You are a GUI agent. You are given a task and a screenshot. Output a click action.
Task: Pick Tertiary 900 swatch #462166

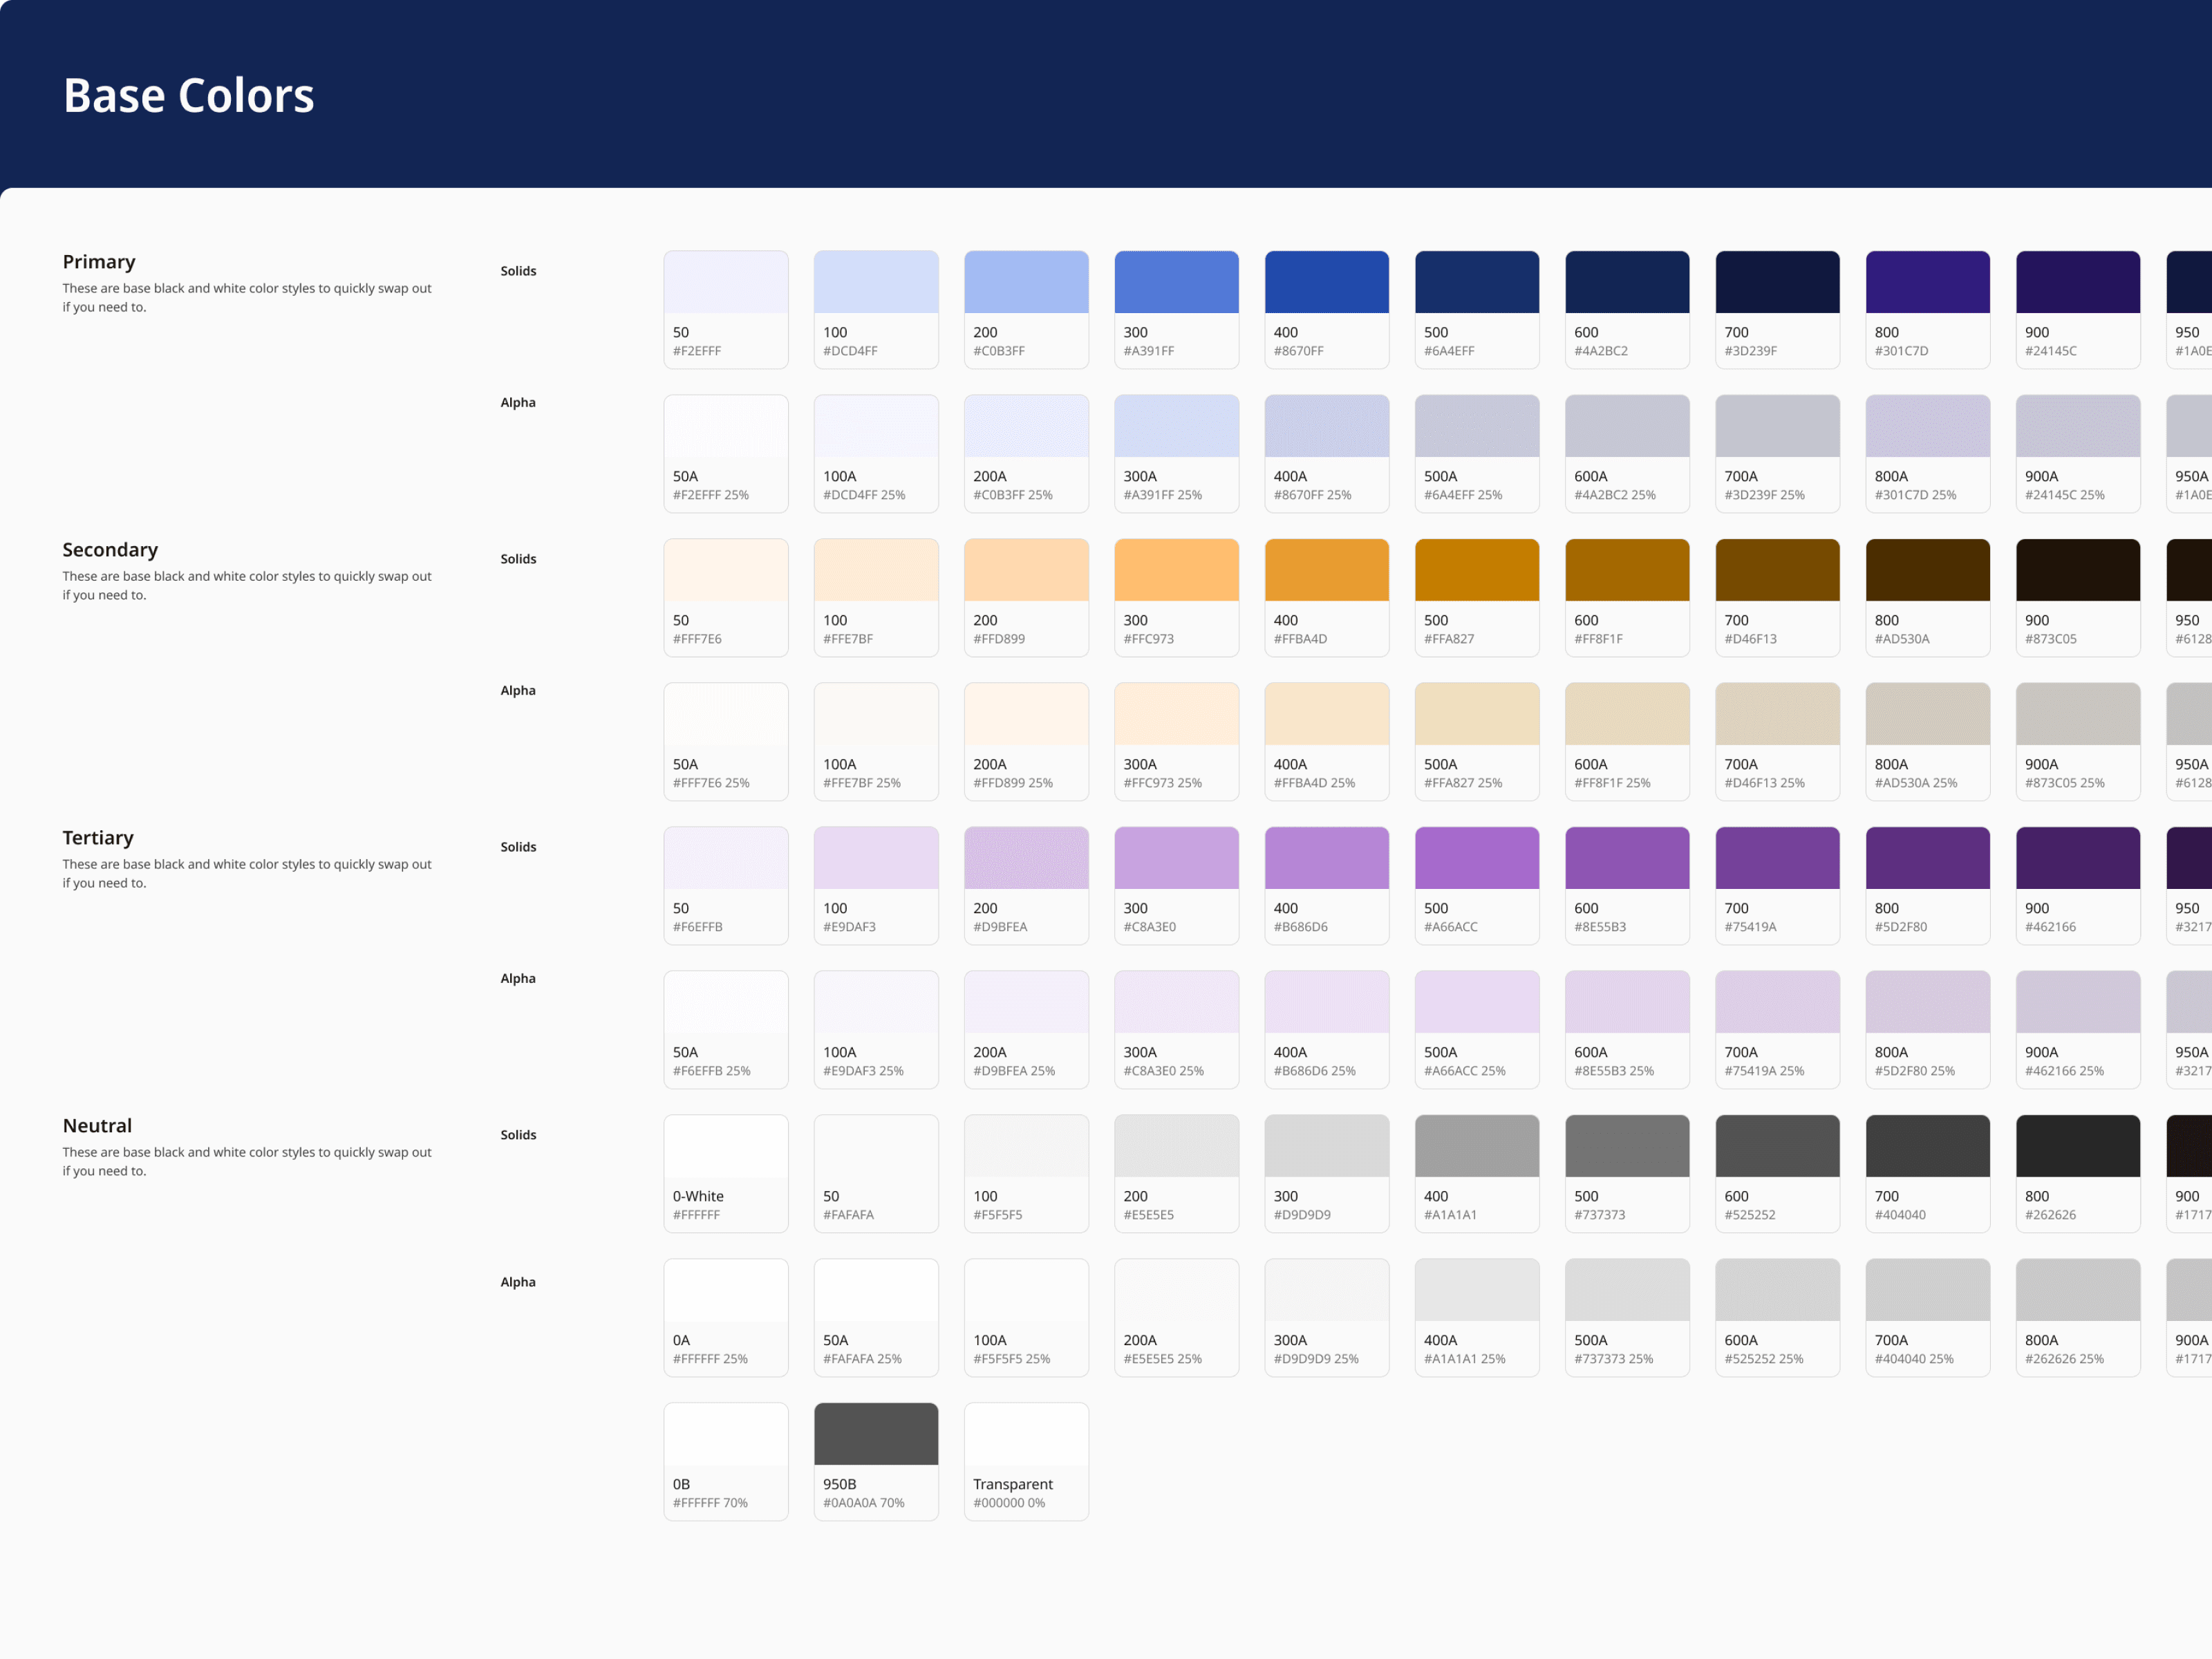(2078, 886)
